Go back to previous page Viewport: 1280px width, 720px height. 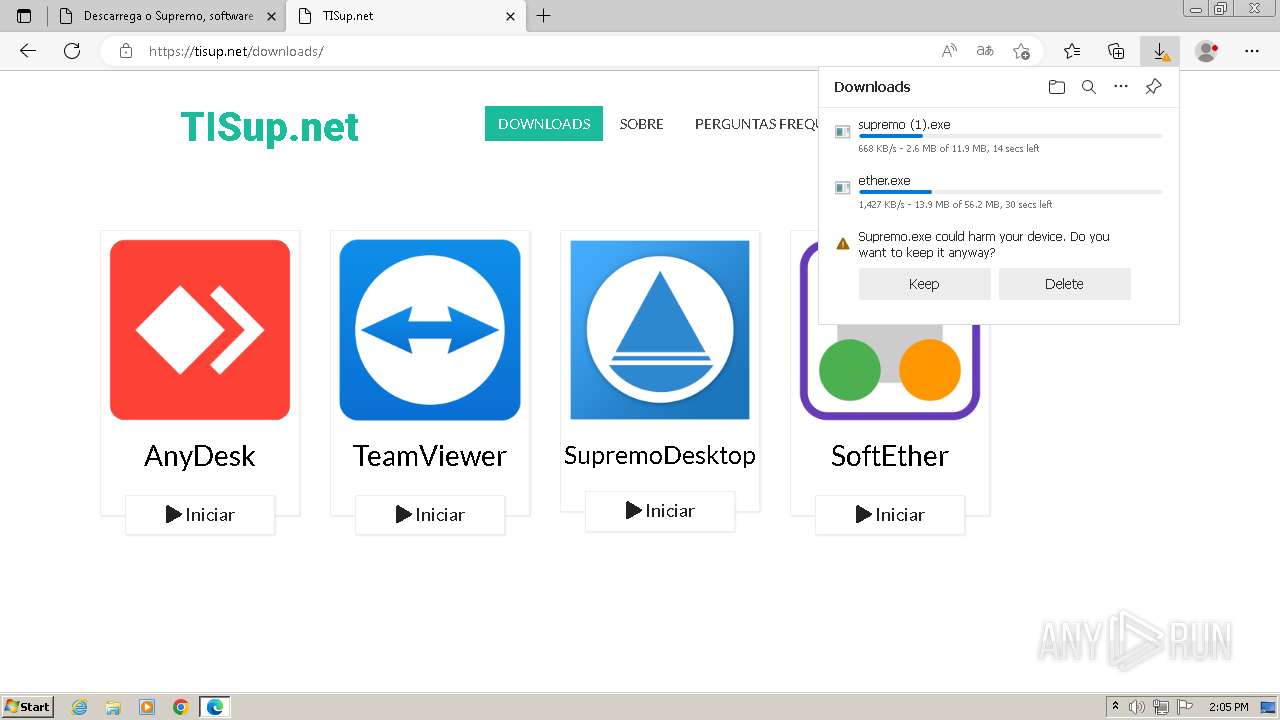[x=28, y=51]
